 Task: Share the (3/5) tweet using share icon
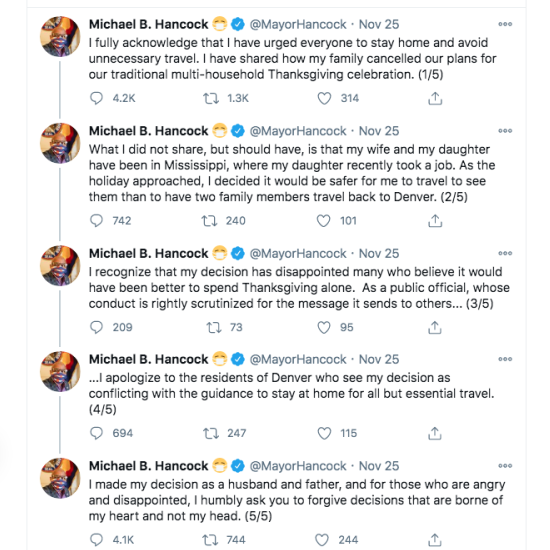tap(435, 328)
